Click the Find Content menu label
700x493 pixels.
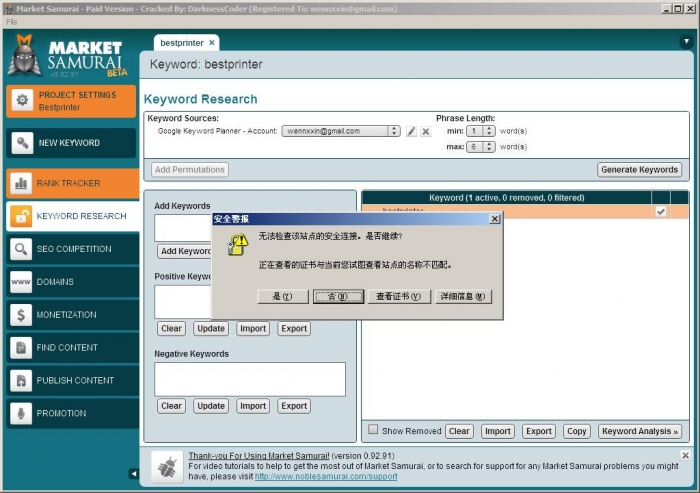[67, 347]
